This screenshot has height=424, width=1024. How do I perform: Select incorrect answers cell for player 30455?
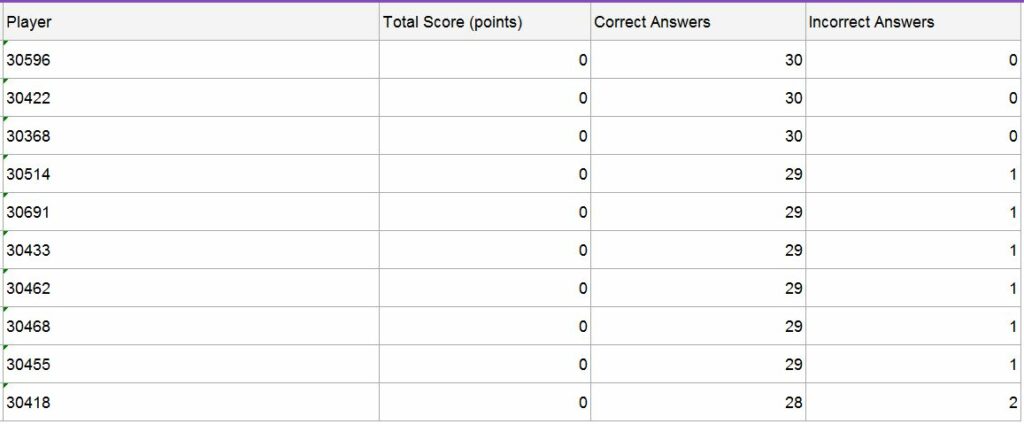pyautogui.click(x=913, y=363)
